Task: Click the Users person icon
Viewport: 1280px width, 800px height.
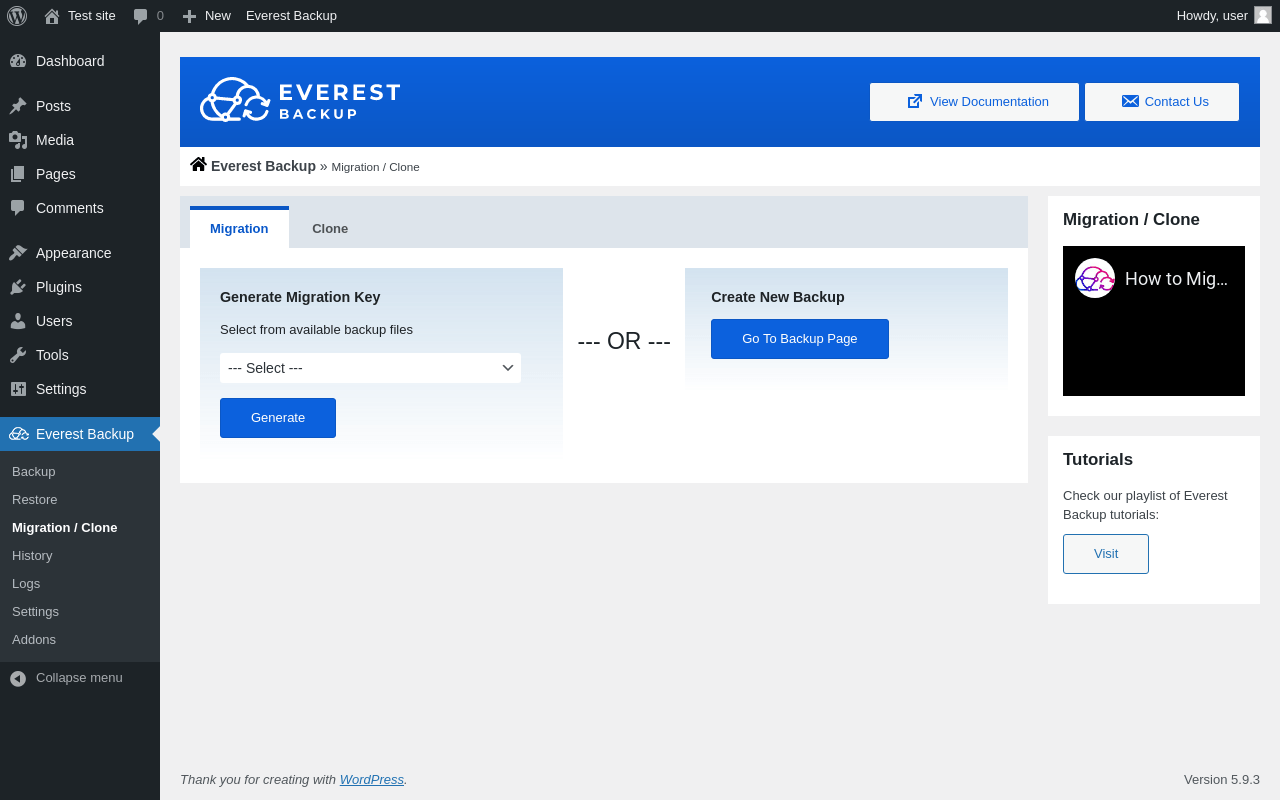Action: click(x=18, y=321)
